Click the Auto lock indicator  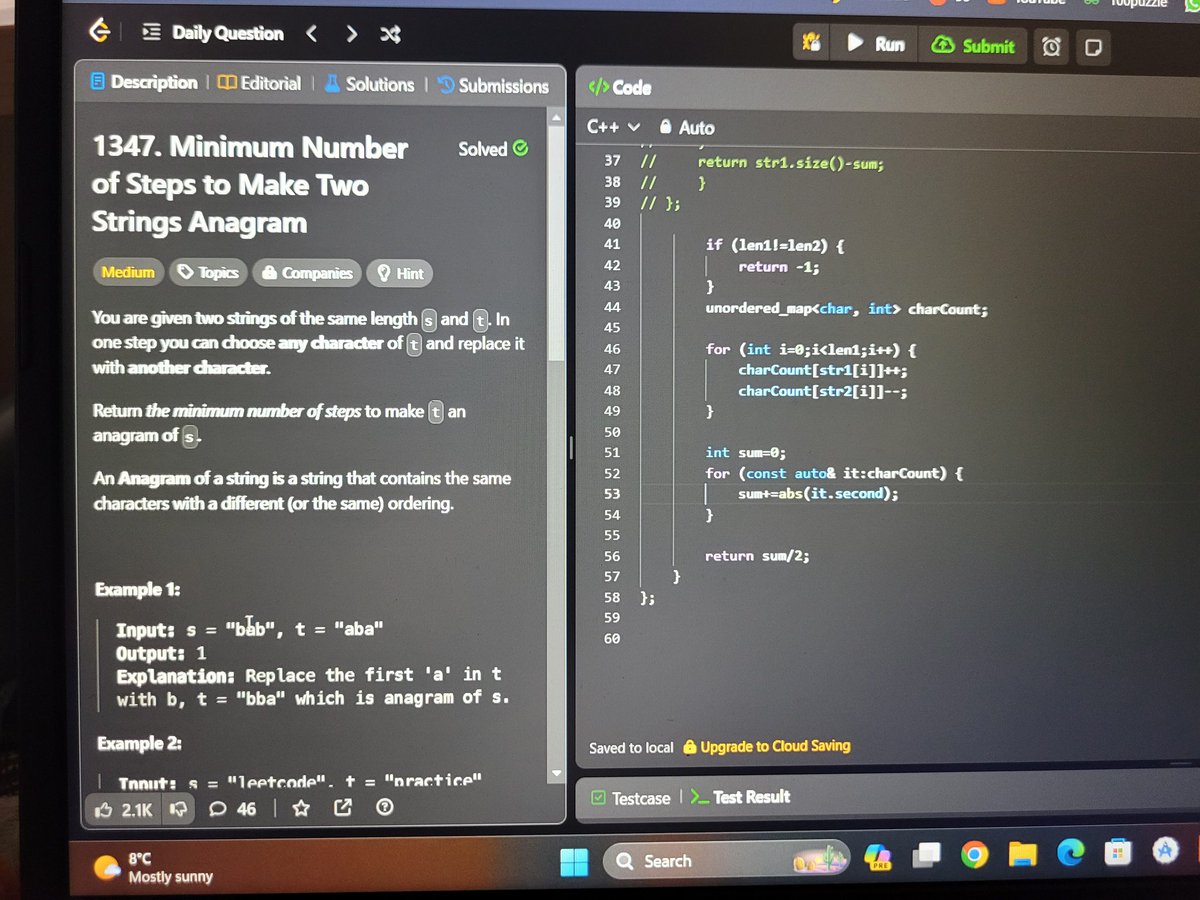click(x=687, y=127)
